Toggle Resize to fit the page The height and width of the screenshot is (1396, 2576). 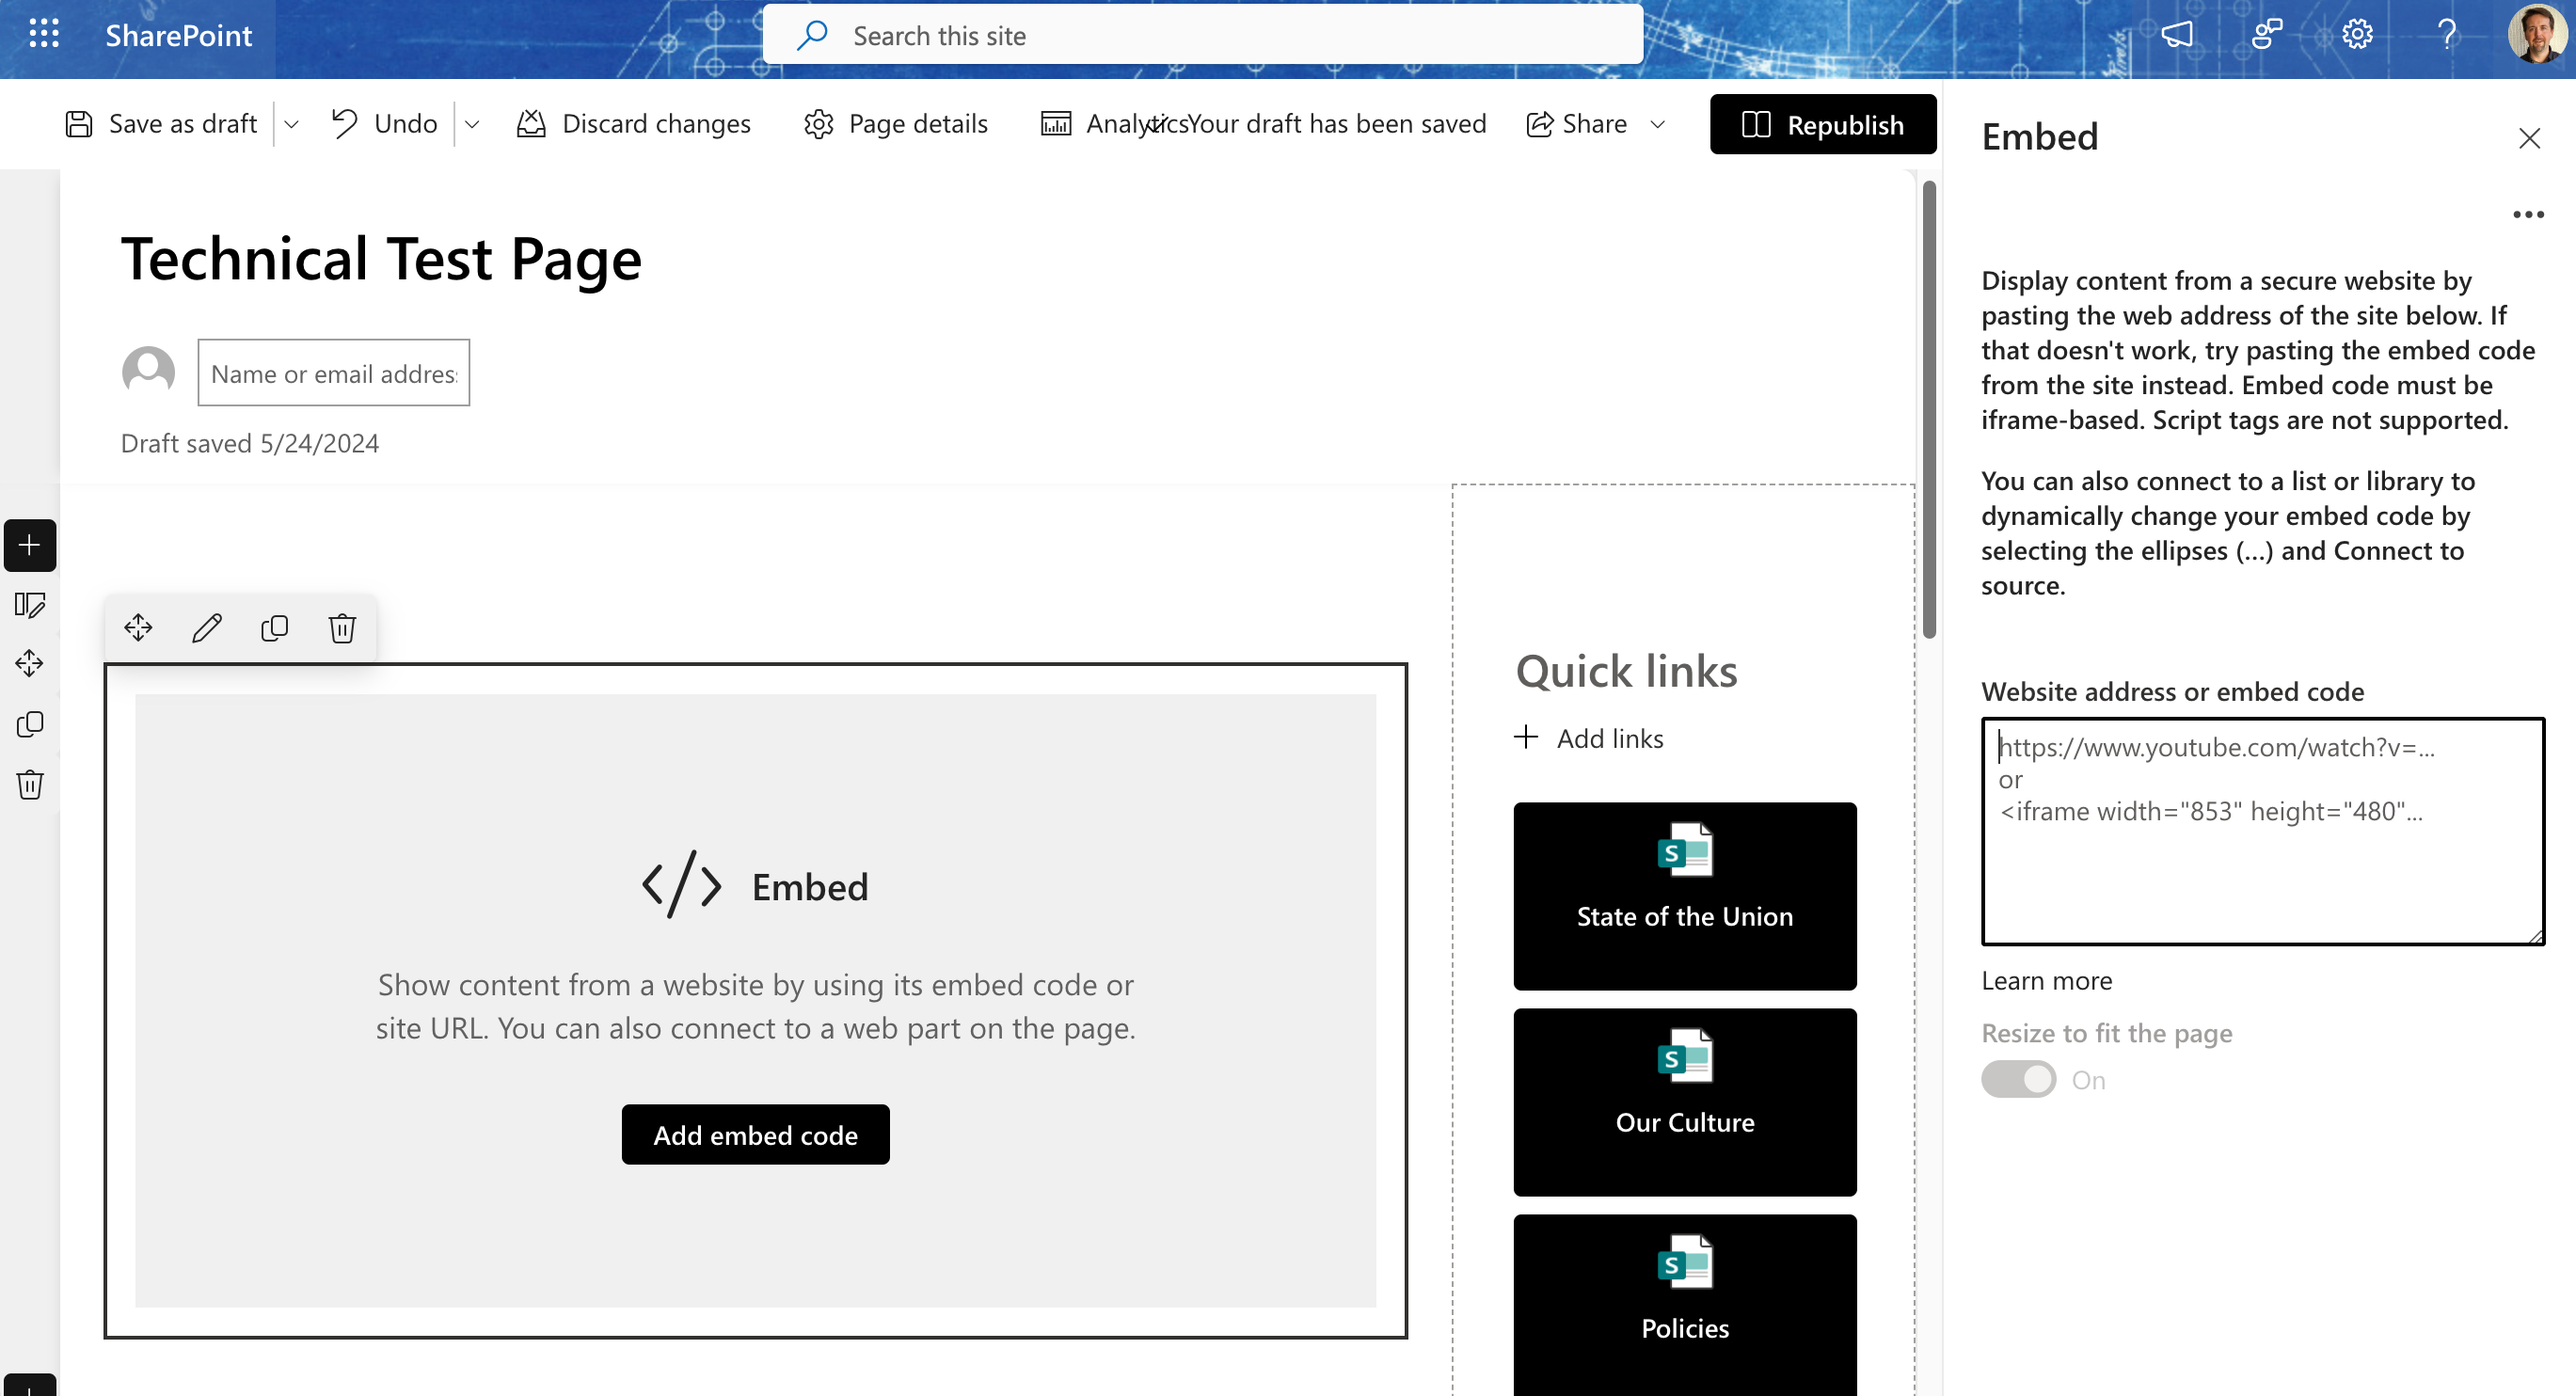(2018, 1080)
